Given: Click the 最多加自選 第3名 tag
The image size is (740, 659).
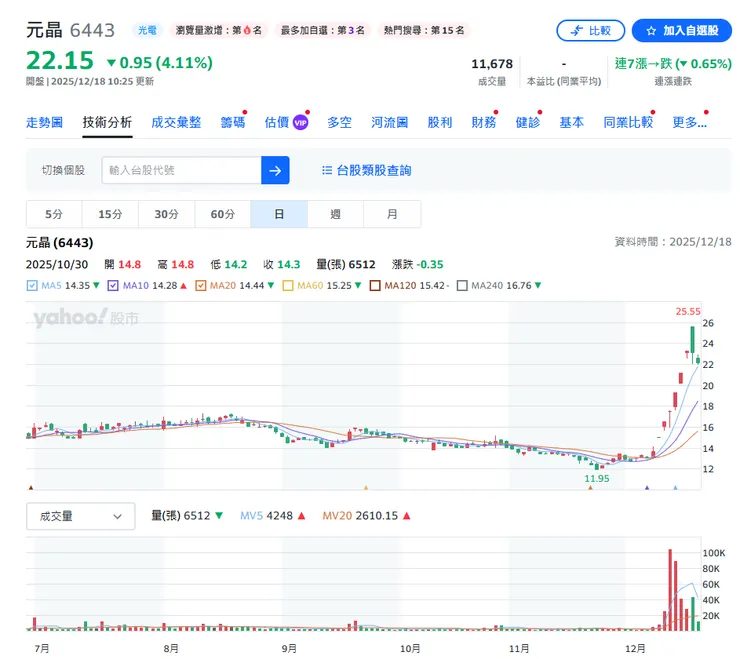Looking at the screenshot, I should (323, 31).
